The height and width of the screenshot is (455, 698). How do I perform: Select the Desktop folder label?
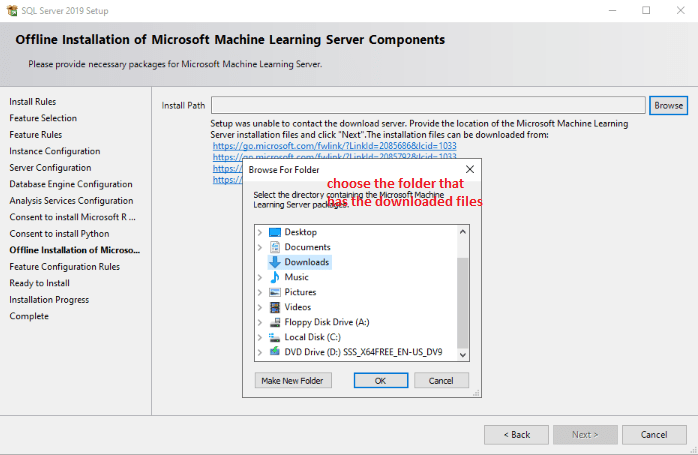pos(300,232)
